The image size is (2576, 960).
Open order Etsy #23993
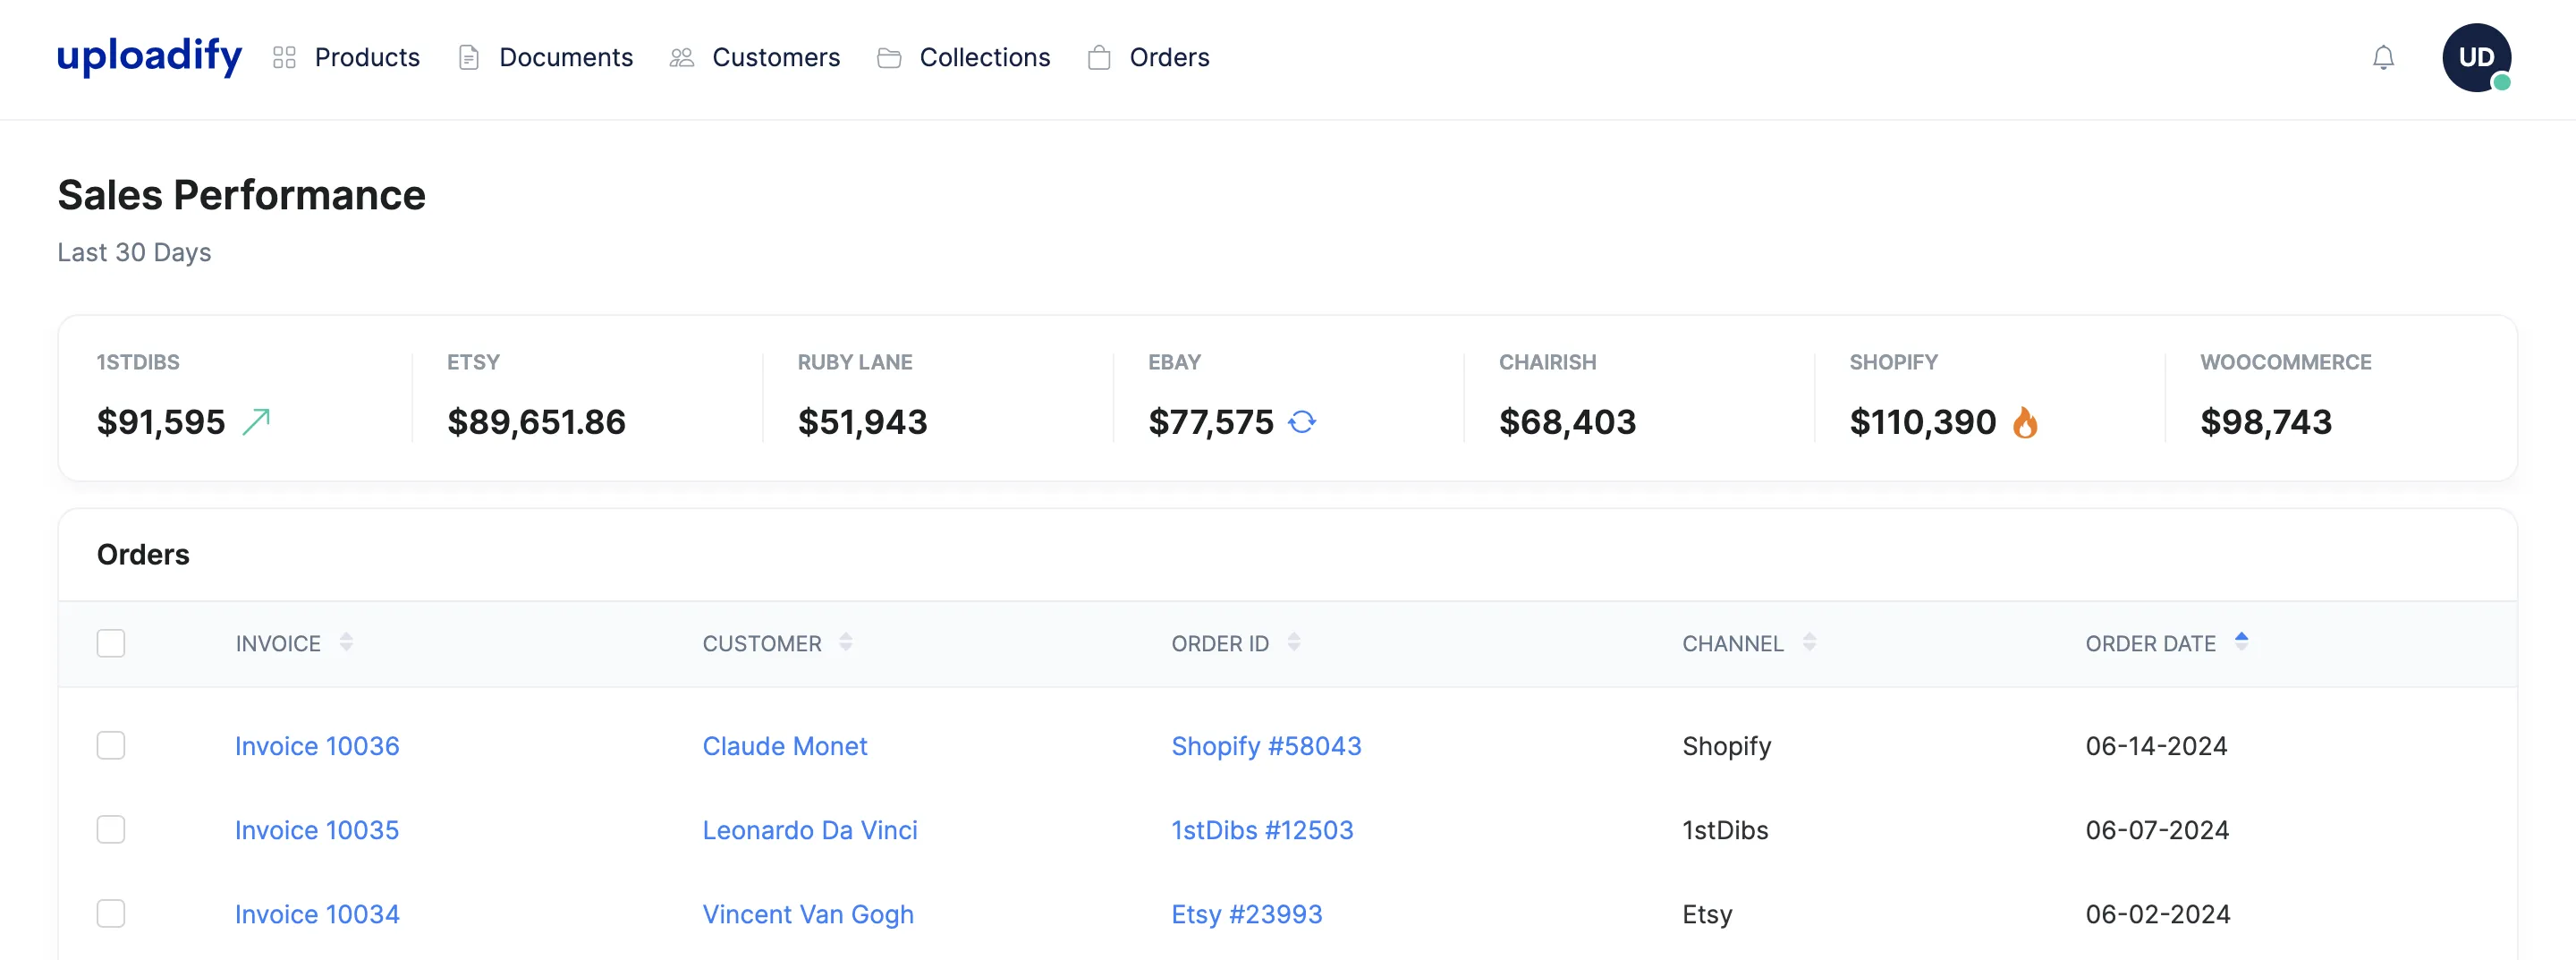tap(1247, 914)
